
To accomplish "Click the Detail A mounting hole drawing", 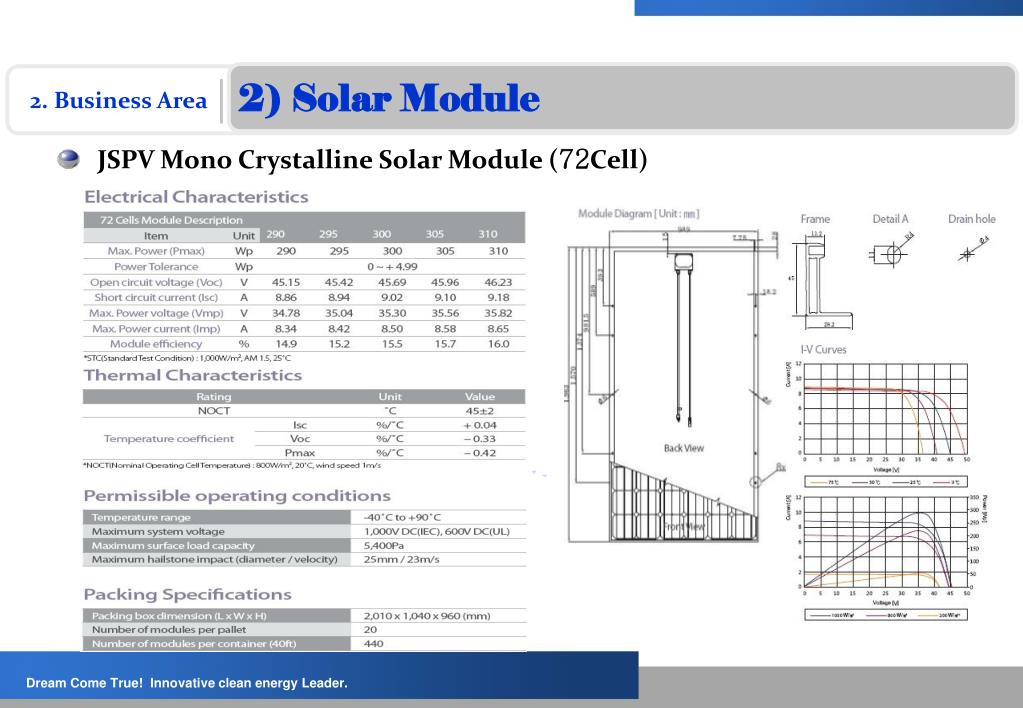I will click(x=892, y=251).
